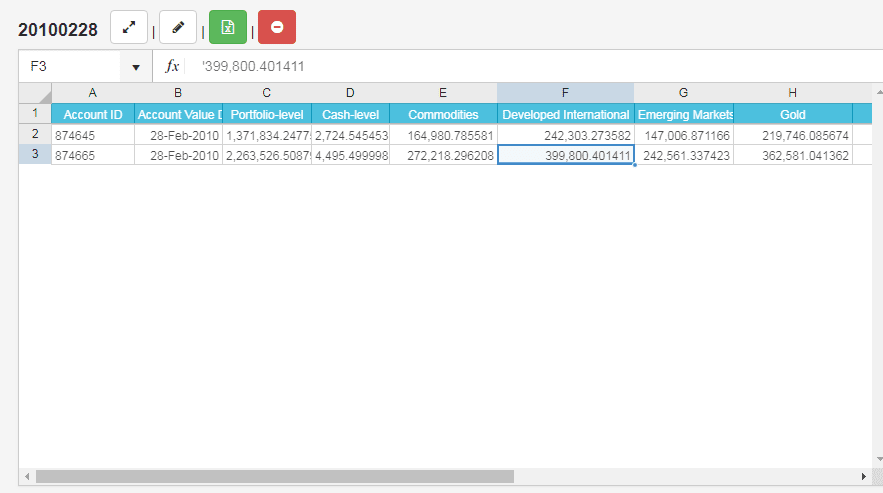The width and height of the screenshot is (883, 493).
Task: Select row 2 date cell 28-Feb-2010
Action: pos(178,135)
